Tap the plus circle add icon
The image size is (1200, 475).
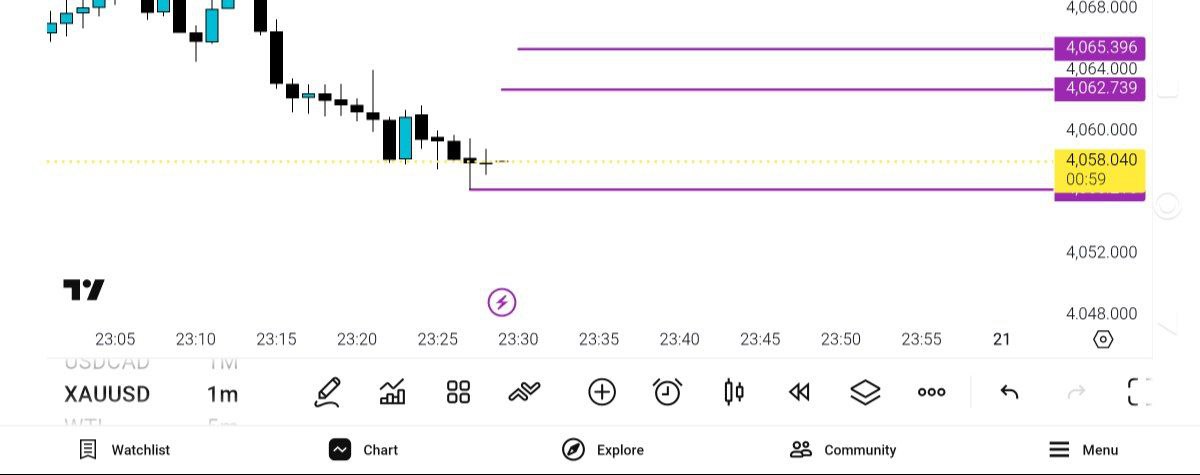[x=602, y=392]
